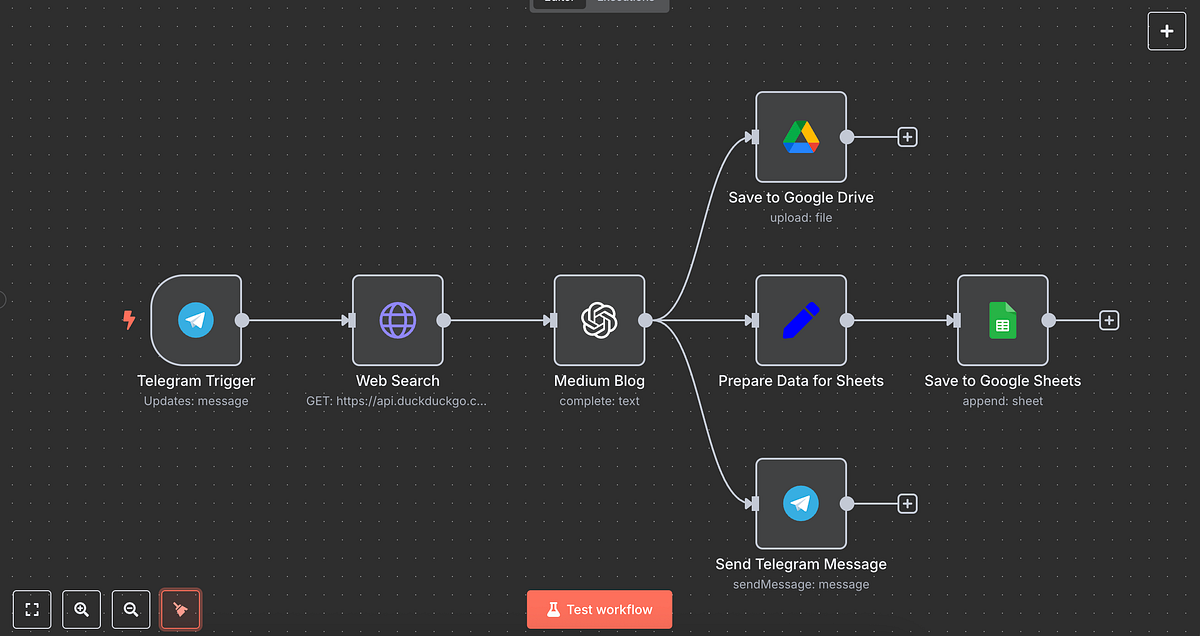Viewport: 1200px width, 636px height.
Task: Open the Telegram Trigger node
Action: (196, 320)
